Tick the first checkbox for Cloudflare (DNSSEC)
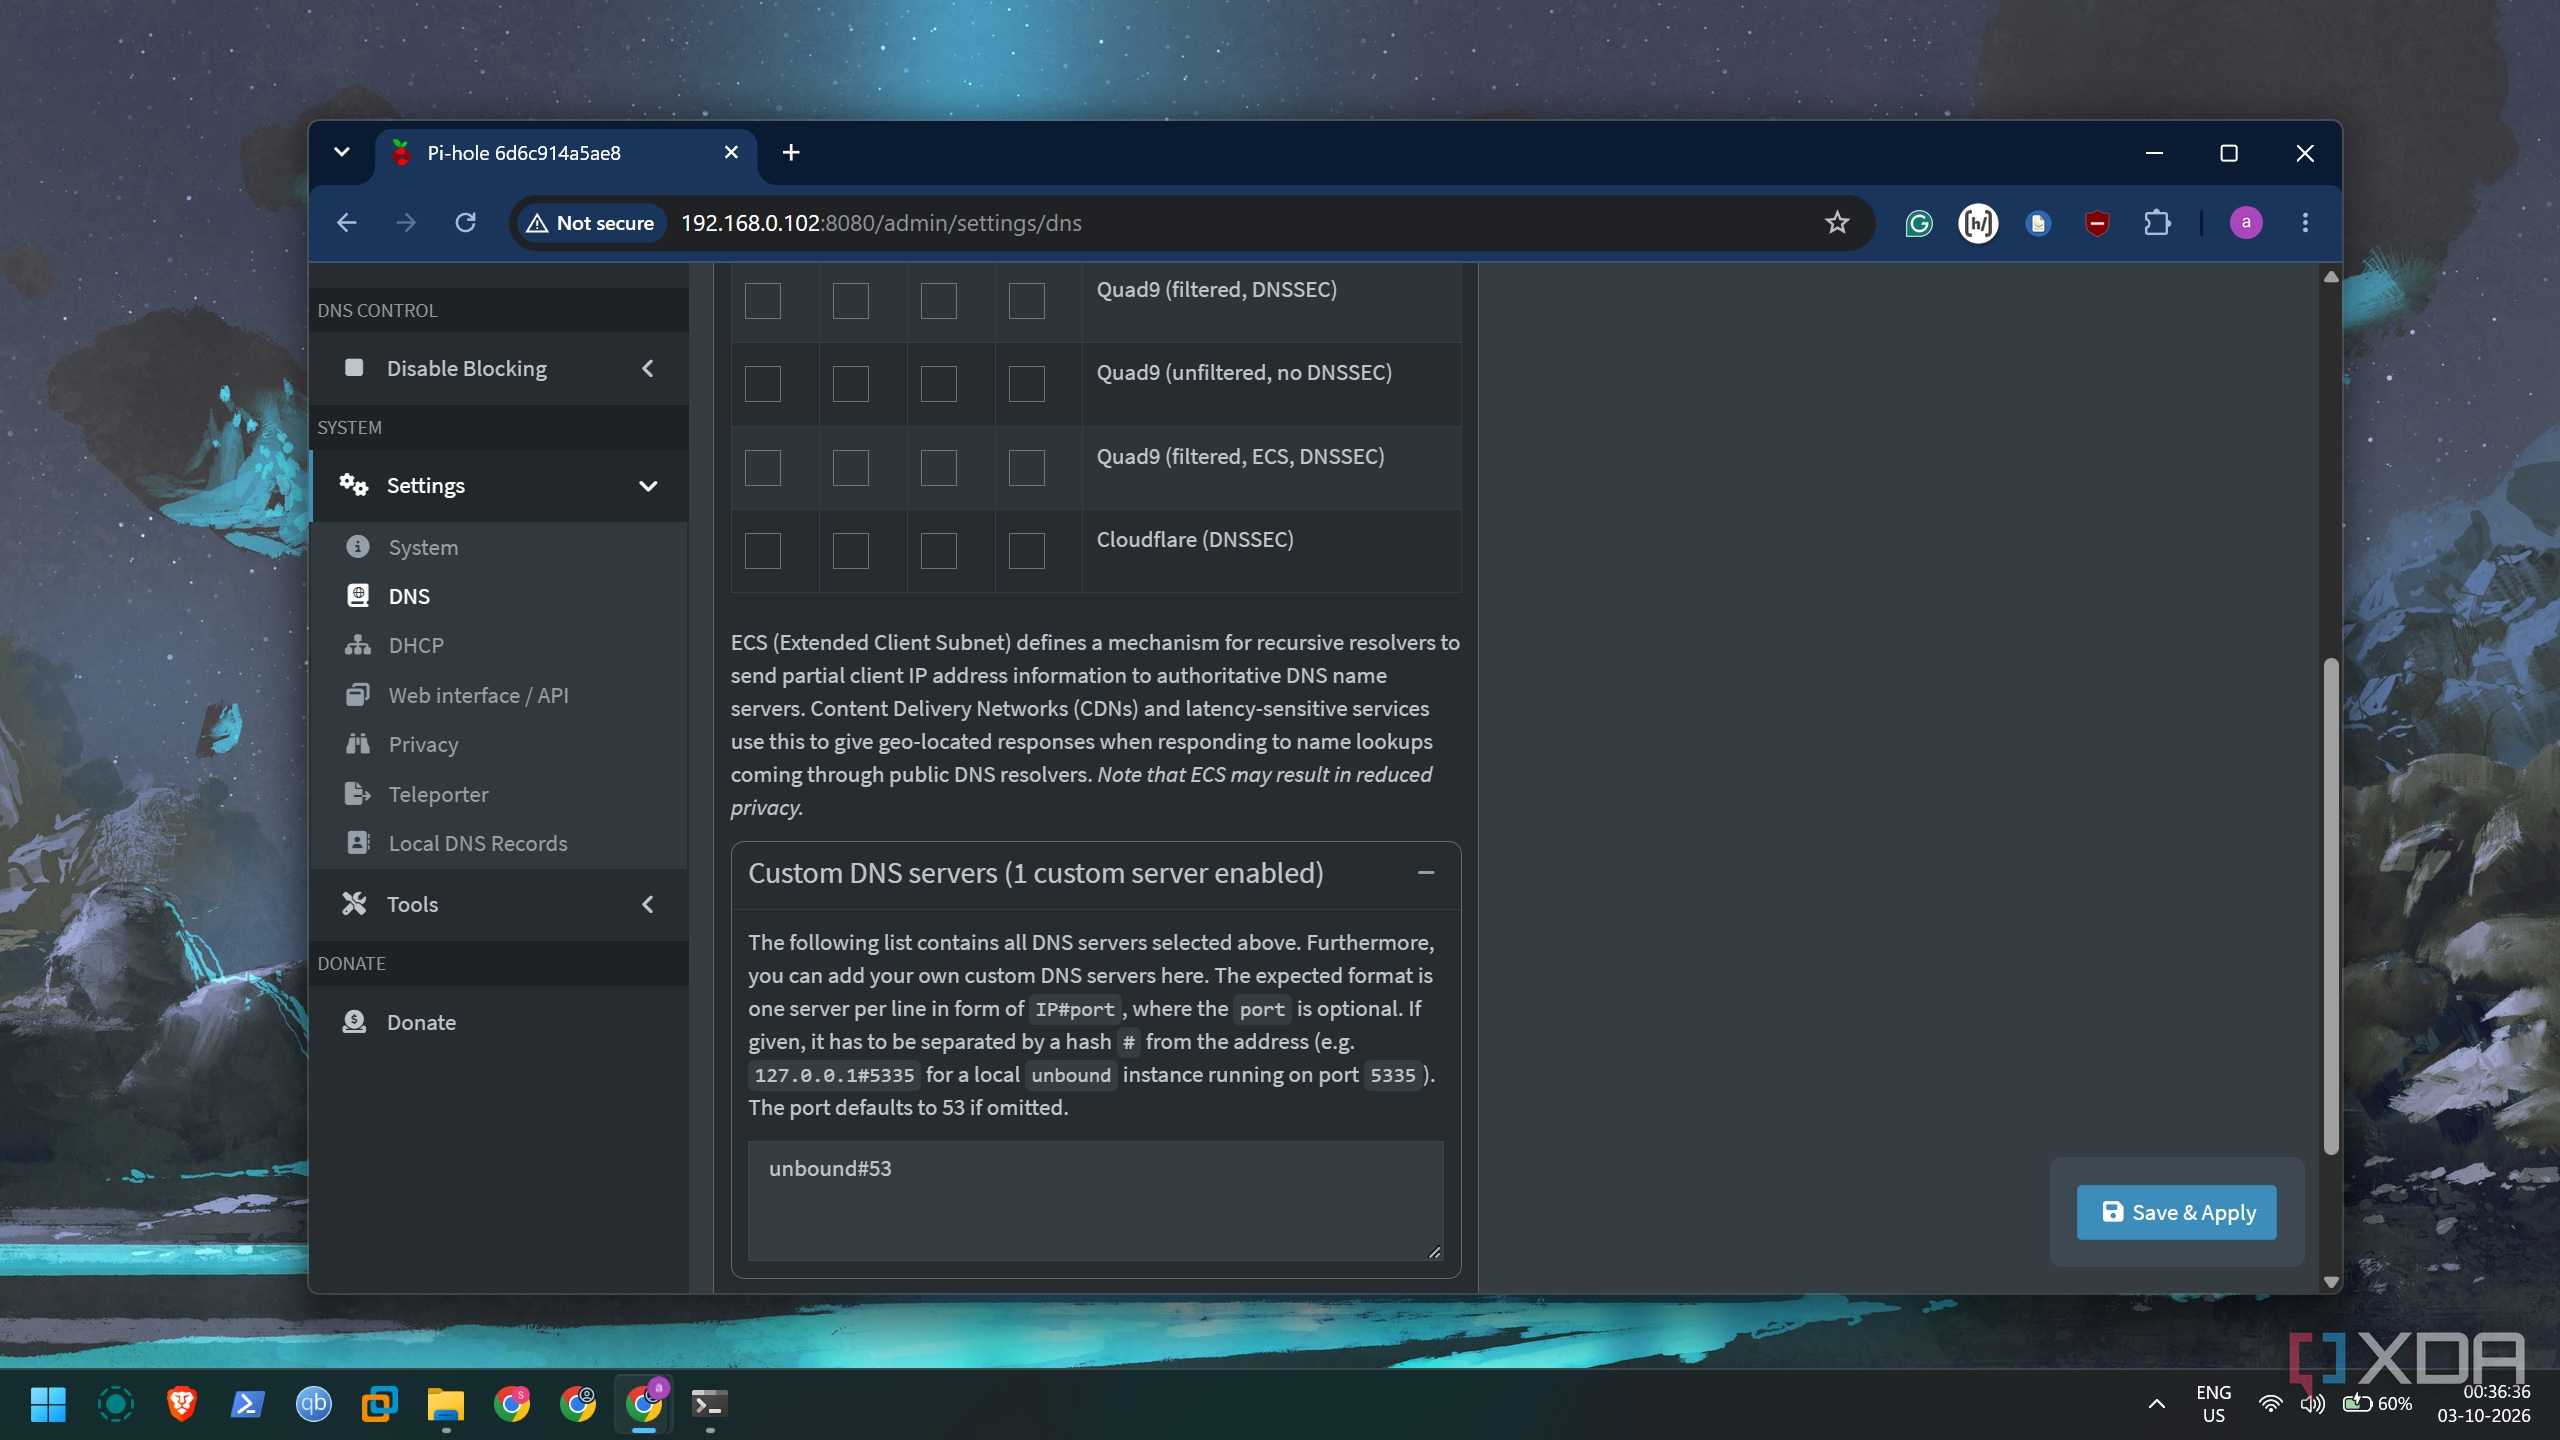 762,551
